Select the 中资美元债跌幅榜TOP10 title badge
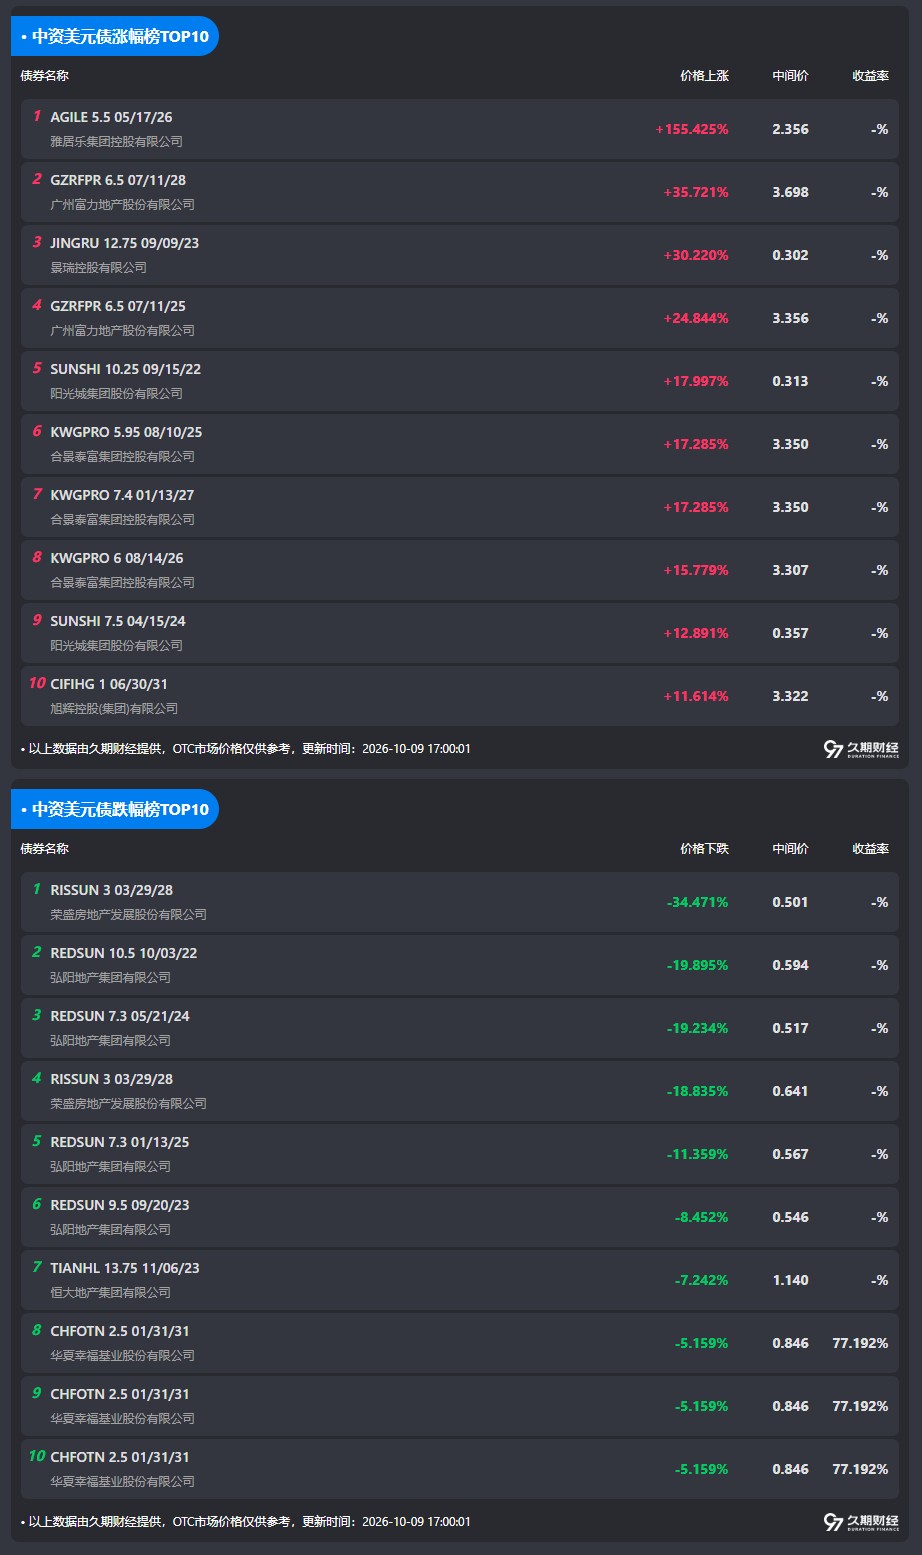The image size is (922, 1555). point(115,809)
